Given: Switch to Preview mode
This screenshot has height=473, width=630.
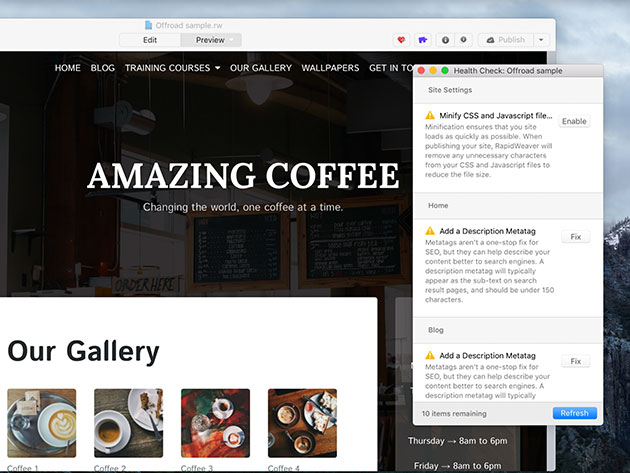Looking at the screenshot, I should click(210, 40).
